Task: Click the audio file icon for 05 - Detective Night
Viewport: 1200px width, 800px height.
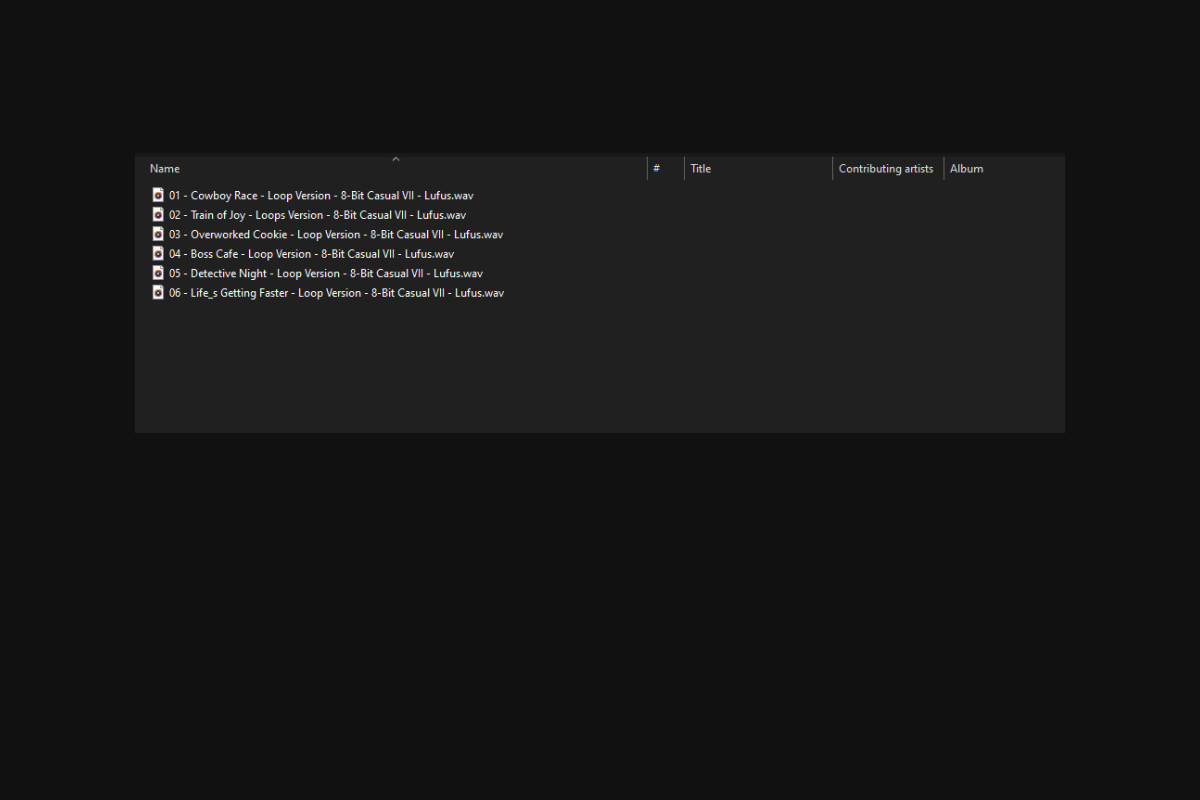Action: 158,273
